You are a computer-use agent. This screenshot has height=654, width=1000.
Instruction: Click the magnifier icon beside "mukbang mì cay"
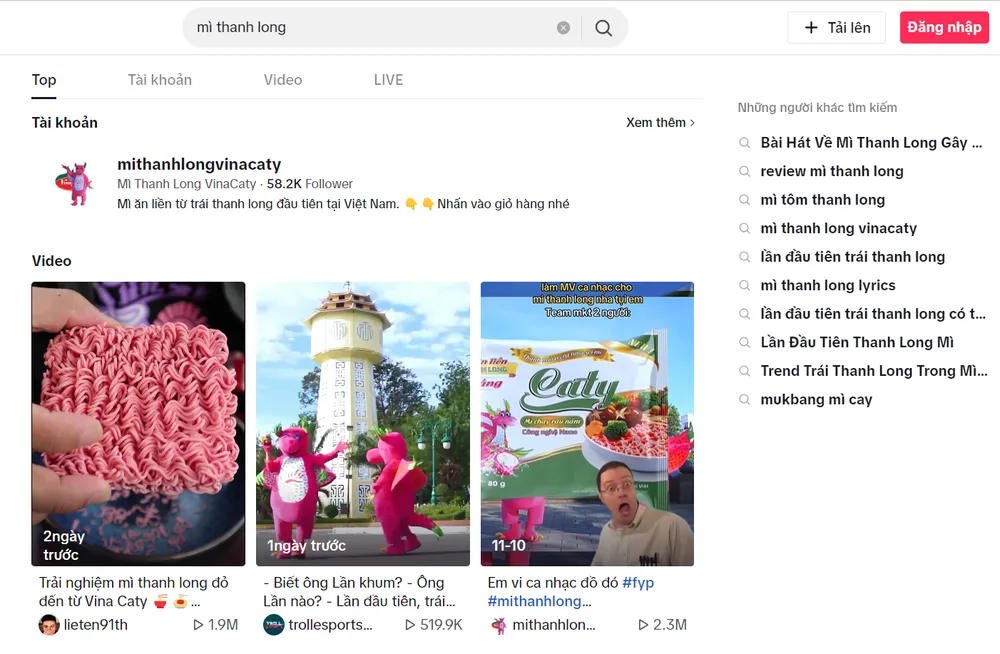tap(745, 400)
